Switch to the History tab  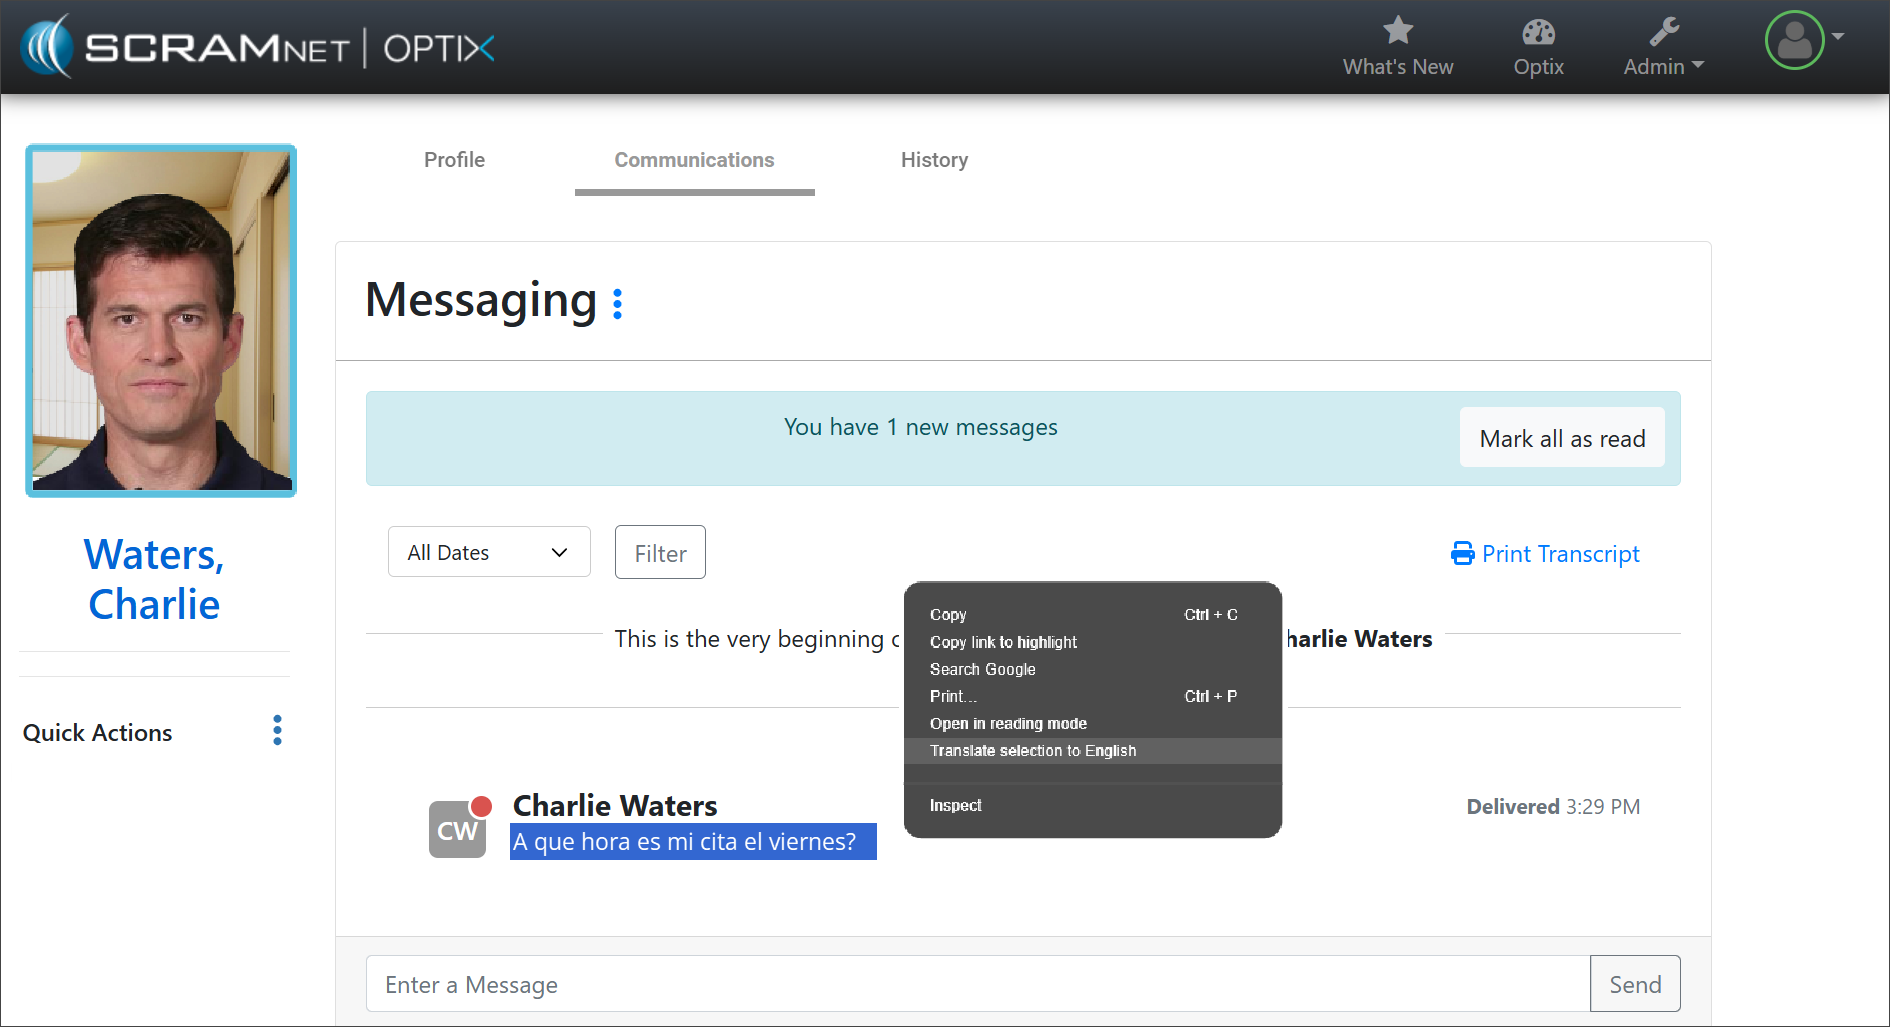click(x=934, y=160)
